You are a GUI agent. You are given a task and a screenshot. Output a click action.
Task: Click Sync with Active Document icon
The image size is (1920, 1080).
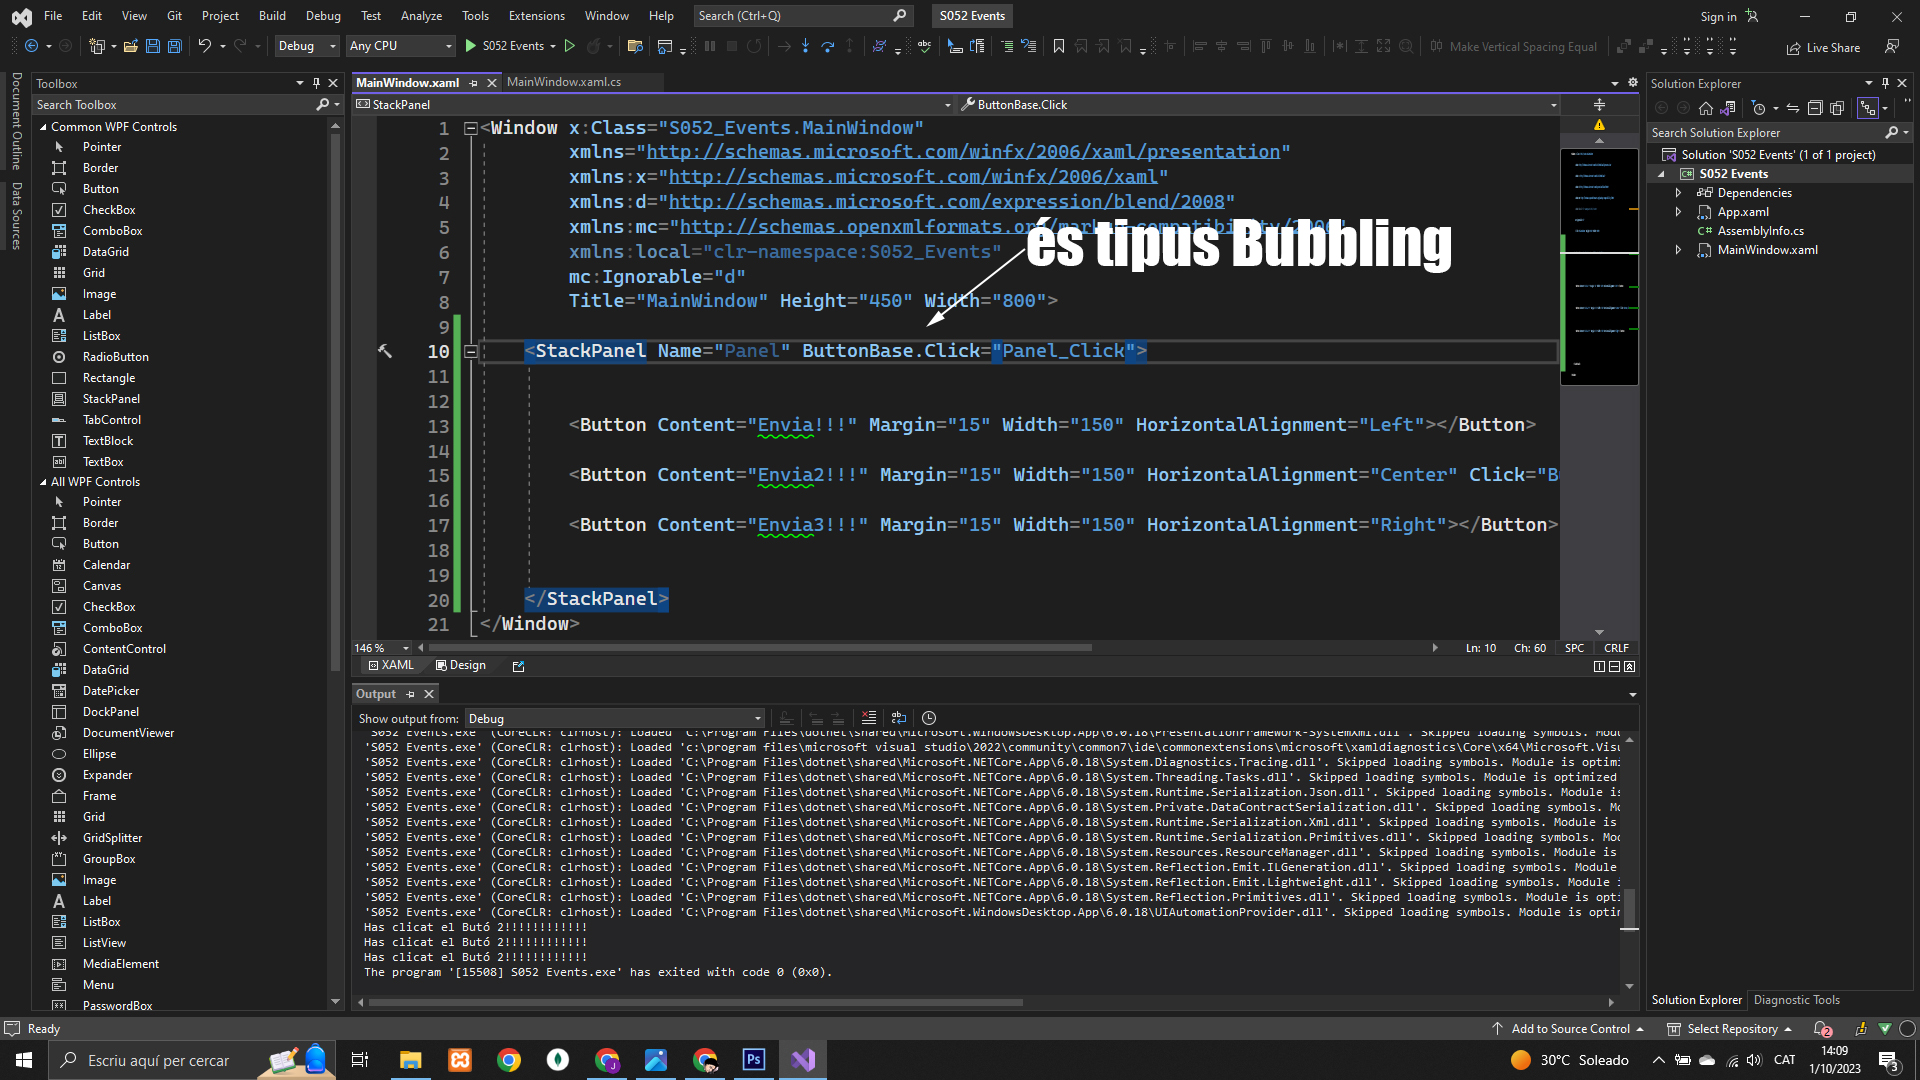pos(1793,108)
